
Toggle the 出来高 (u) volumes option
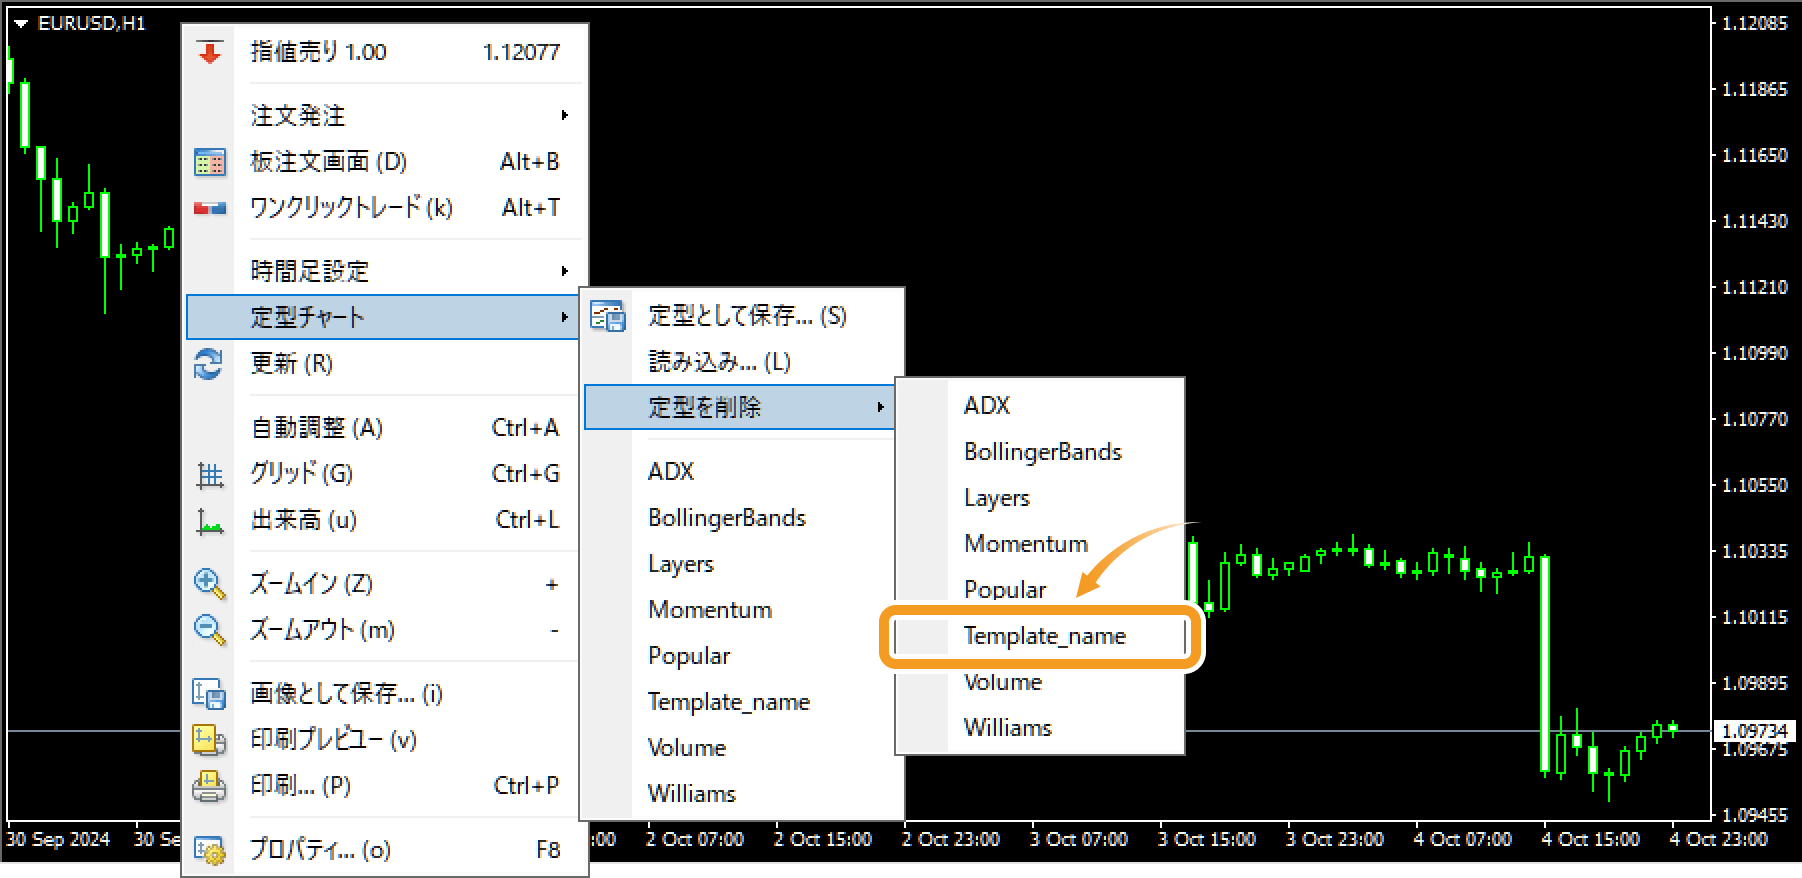(303, 520)
